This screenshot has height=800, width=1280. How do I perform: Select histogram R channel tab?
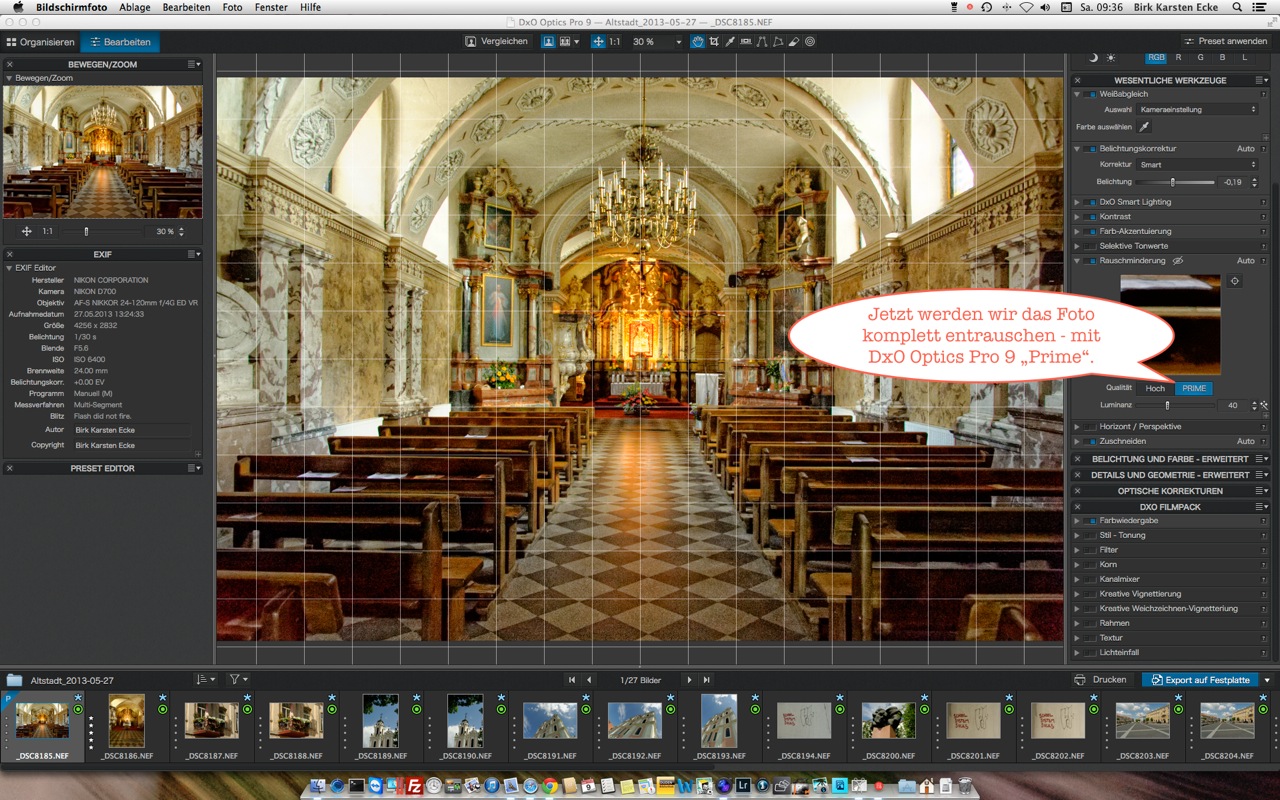(1178, 58)
